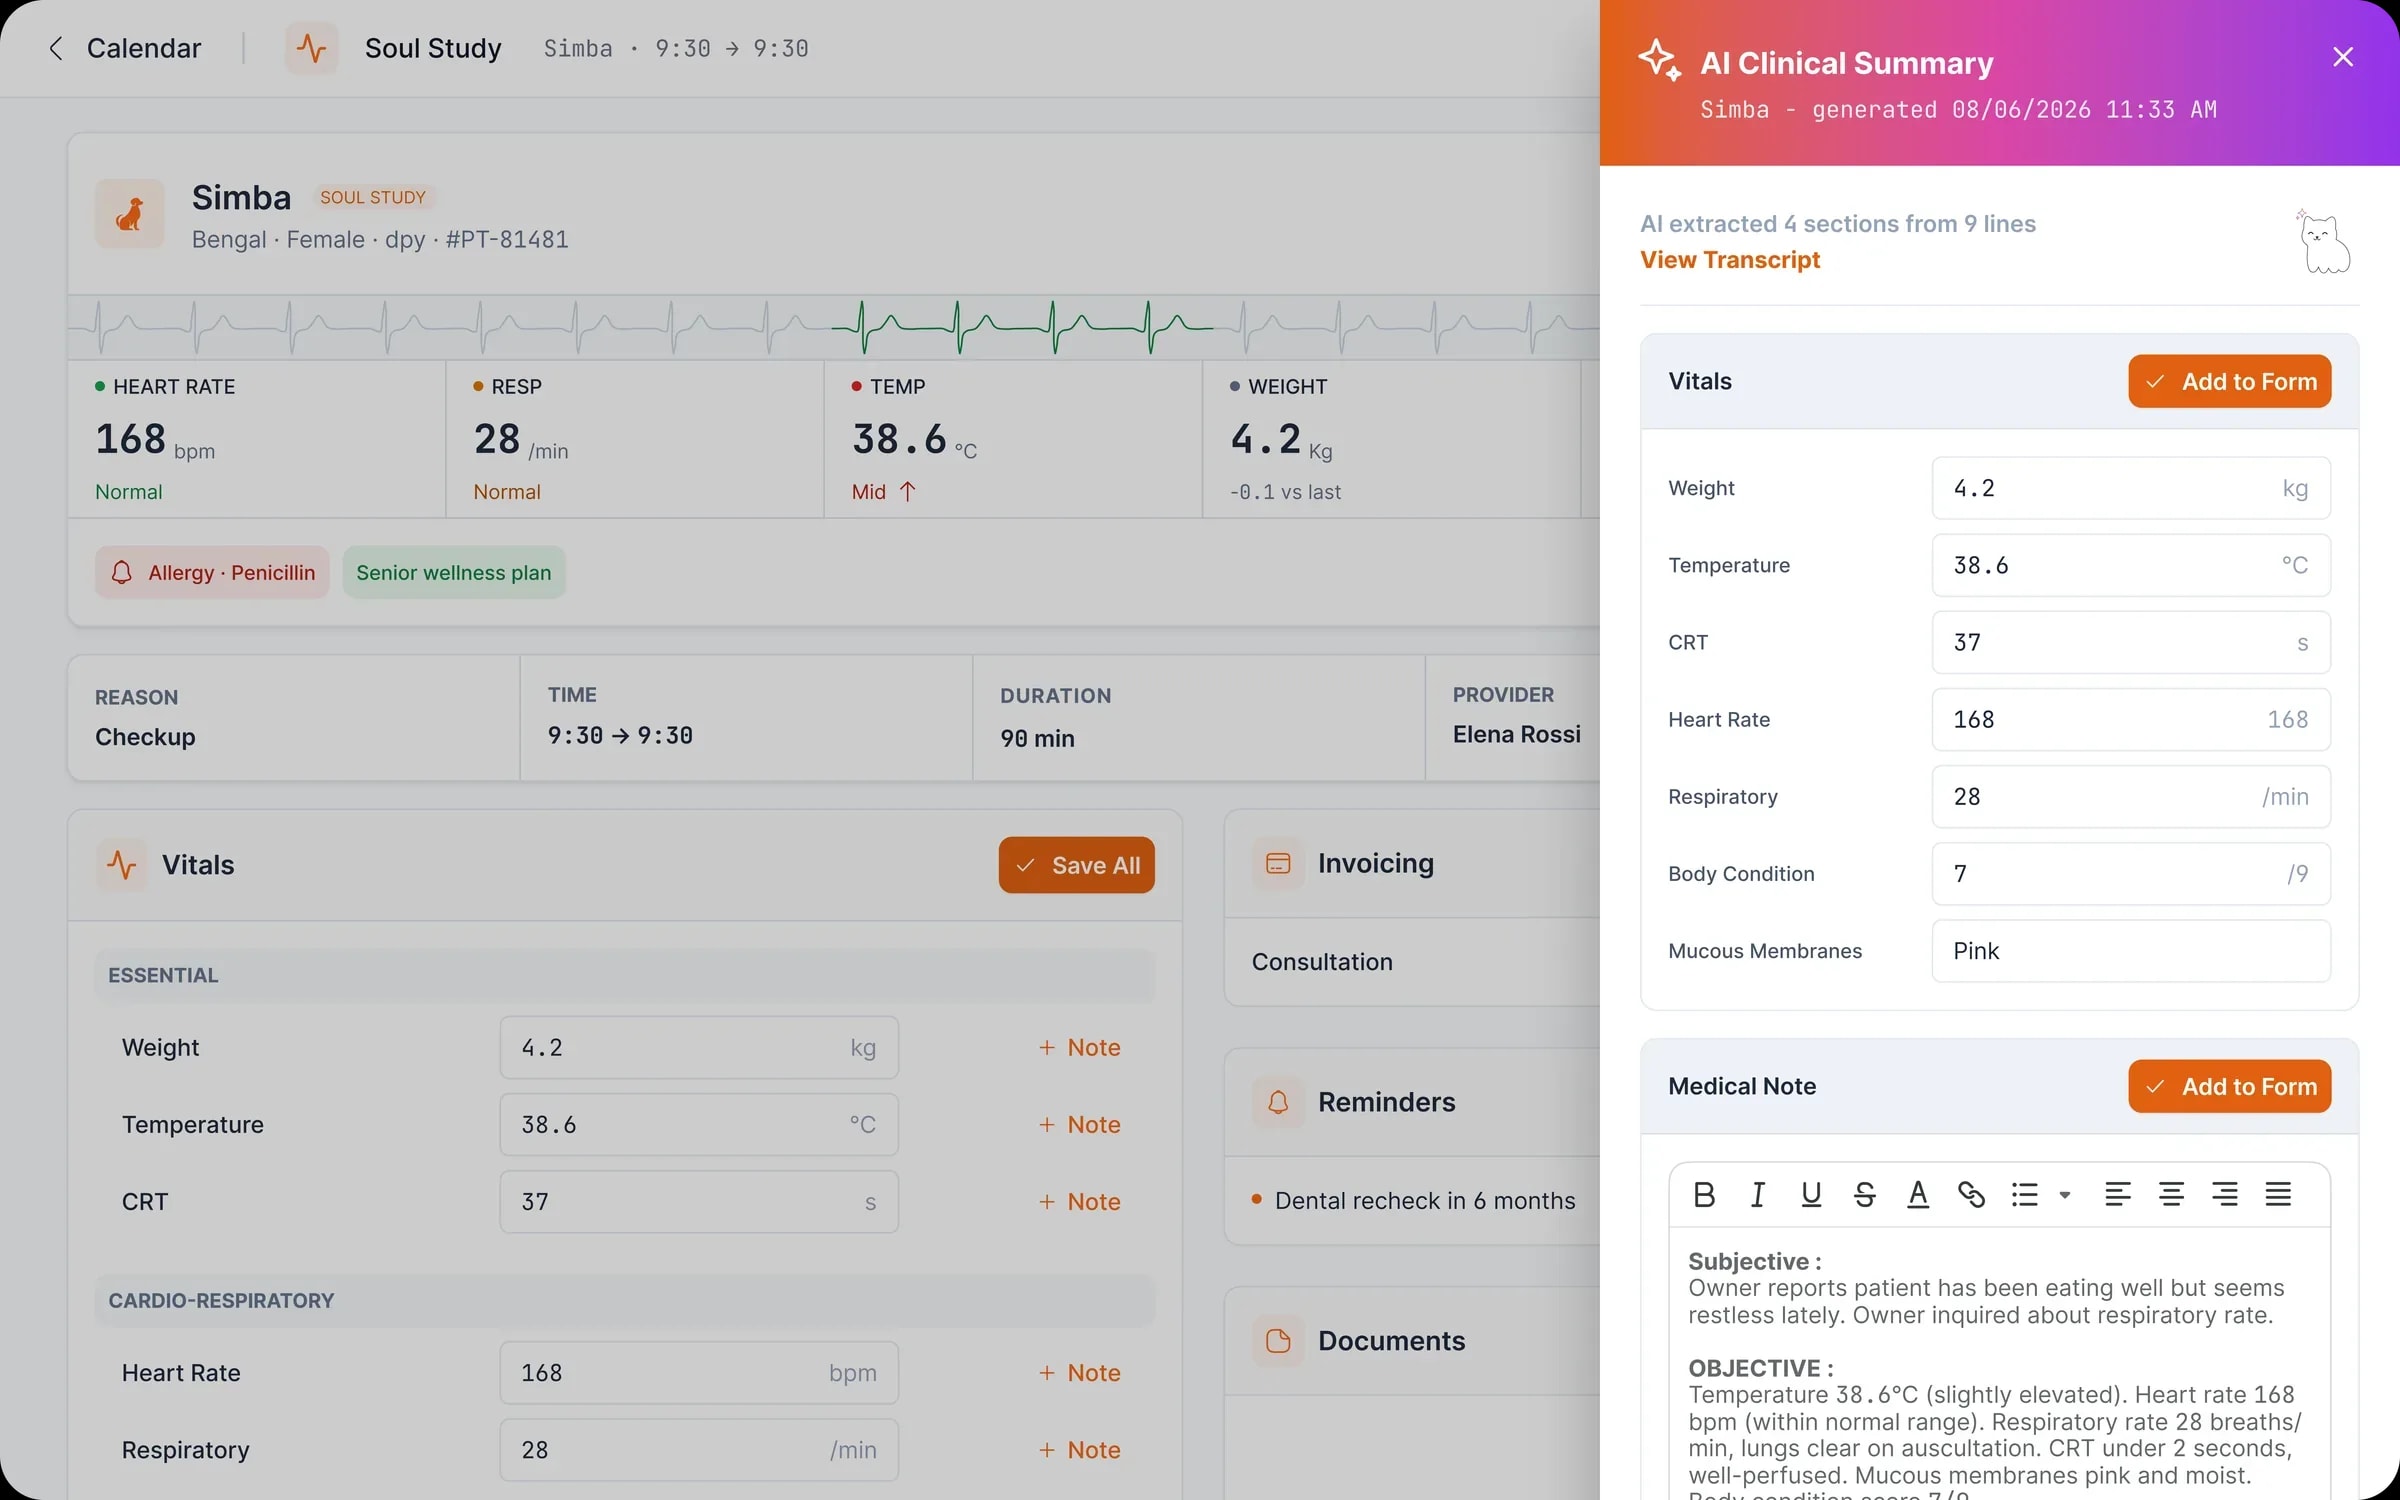This screenshot has height=1500, width=2400.
Task: Add Vitals section to form
Action: [2229, 381]
